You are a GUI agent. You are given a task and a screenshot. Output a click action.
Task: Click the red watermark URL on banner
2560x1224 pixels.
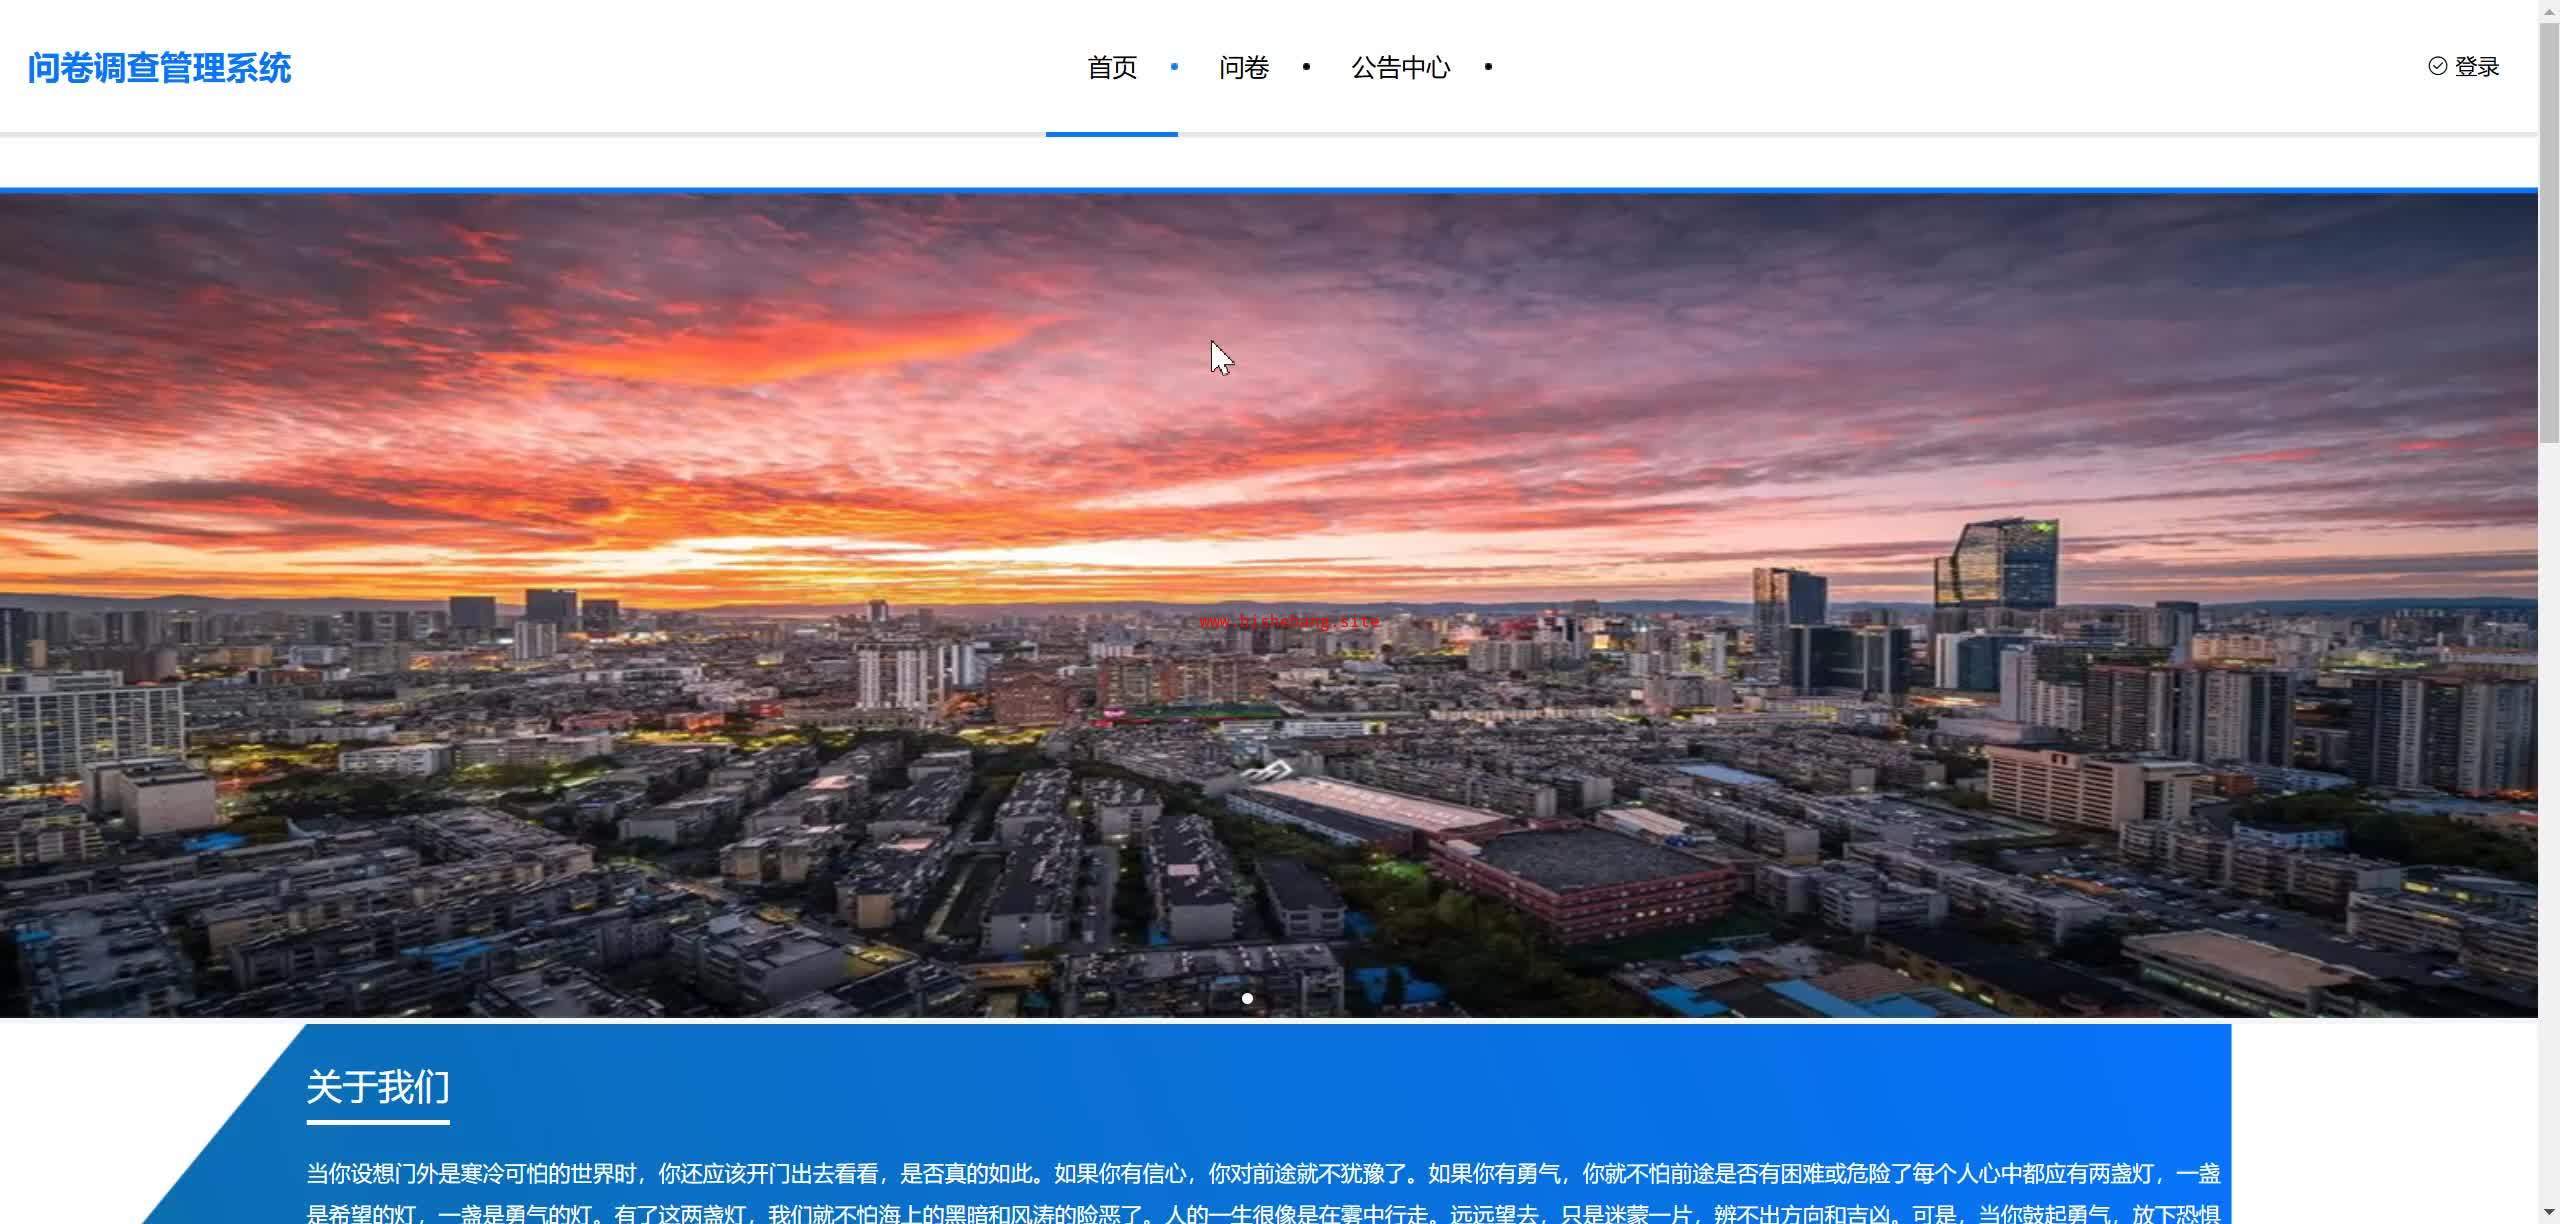1289,621
